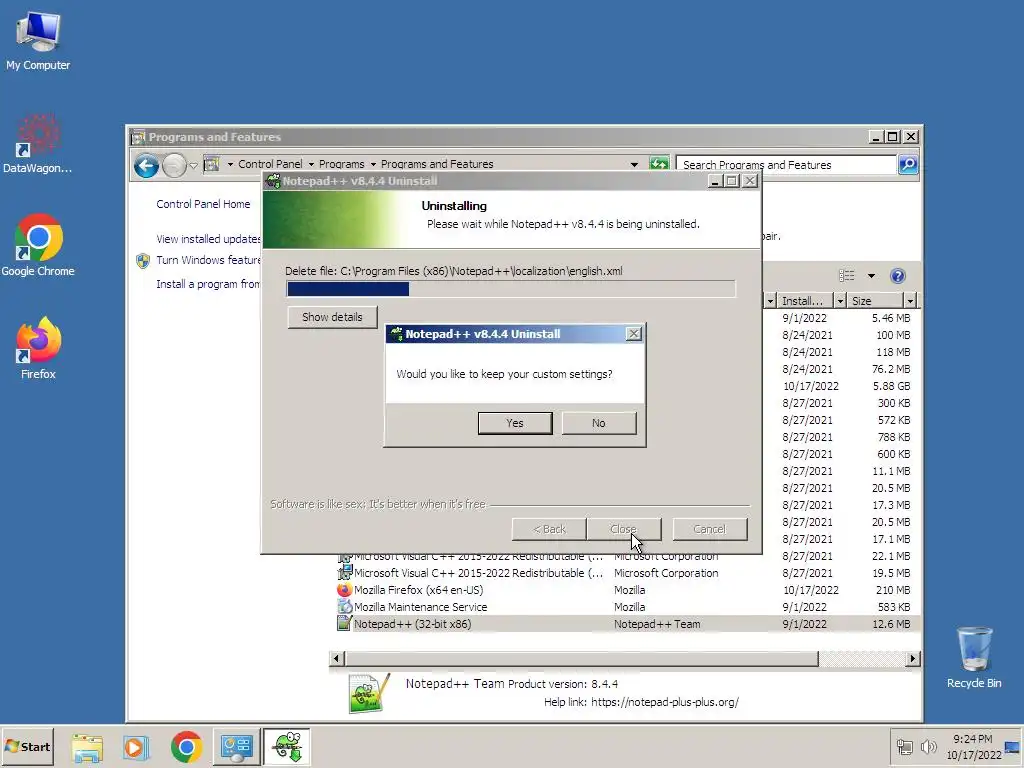The width and height of the screenshot is (1024, 768).
Task: Open Size column filter dropdown
Action: pos(910,301)
